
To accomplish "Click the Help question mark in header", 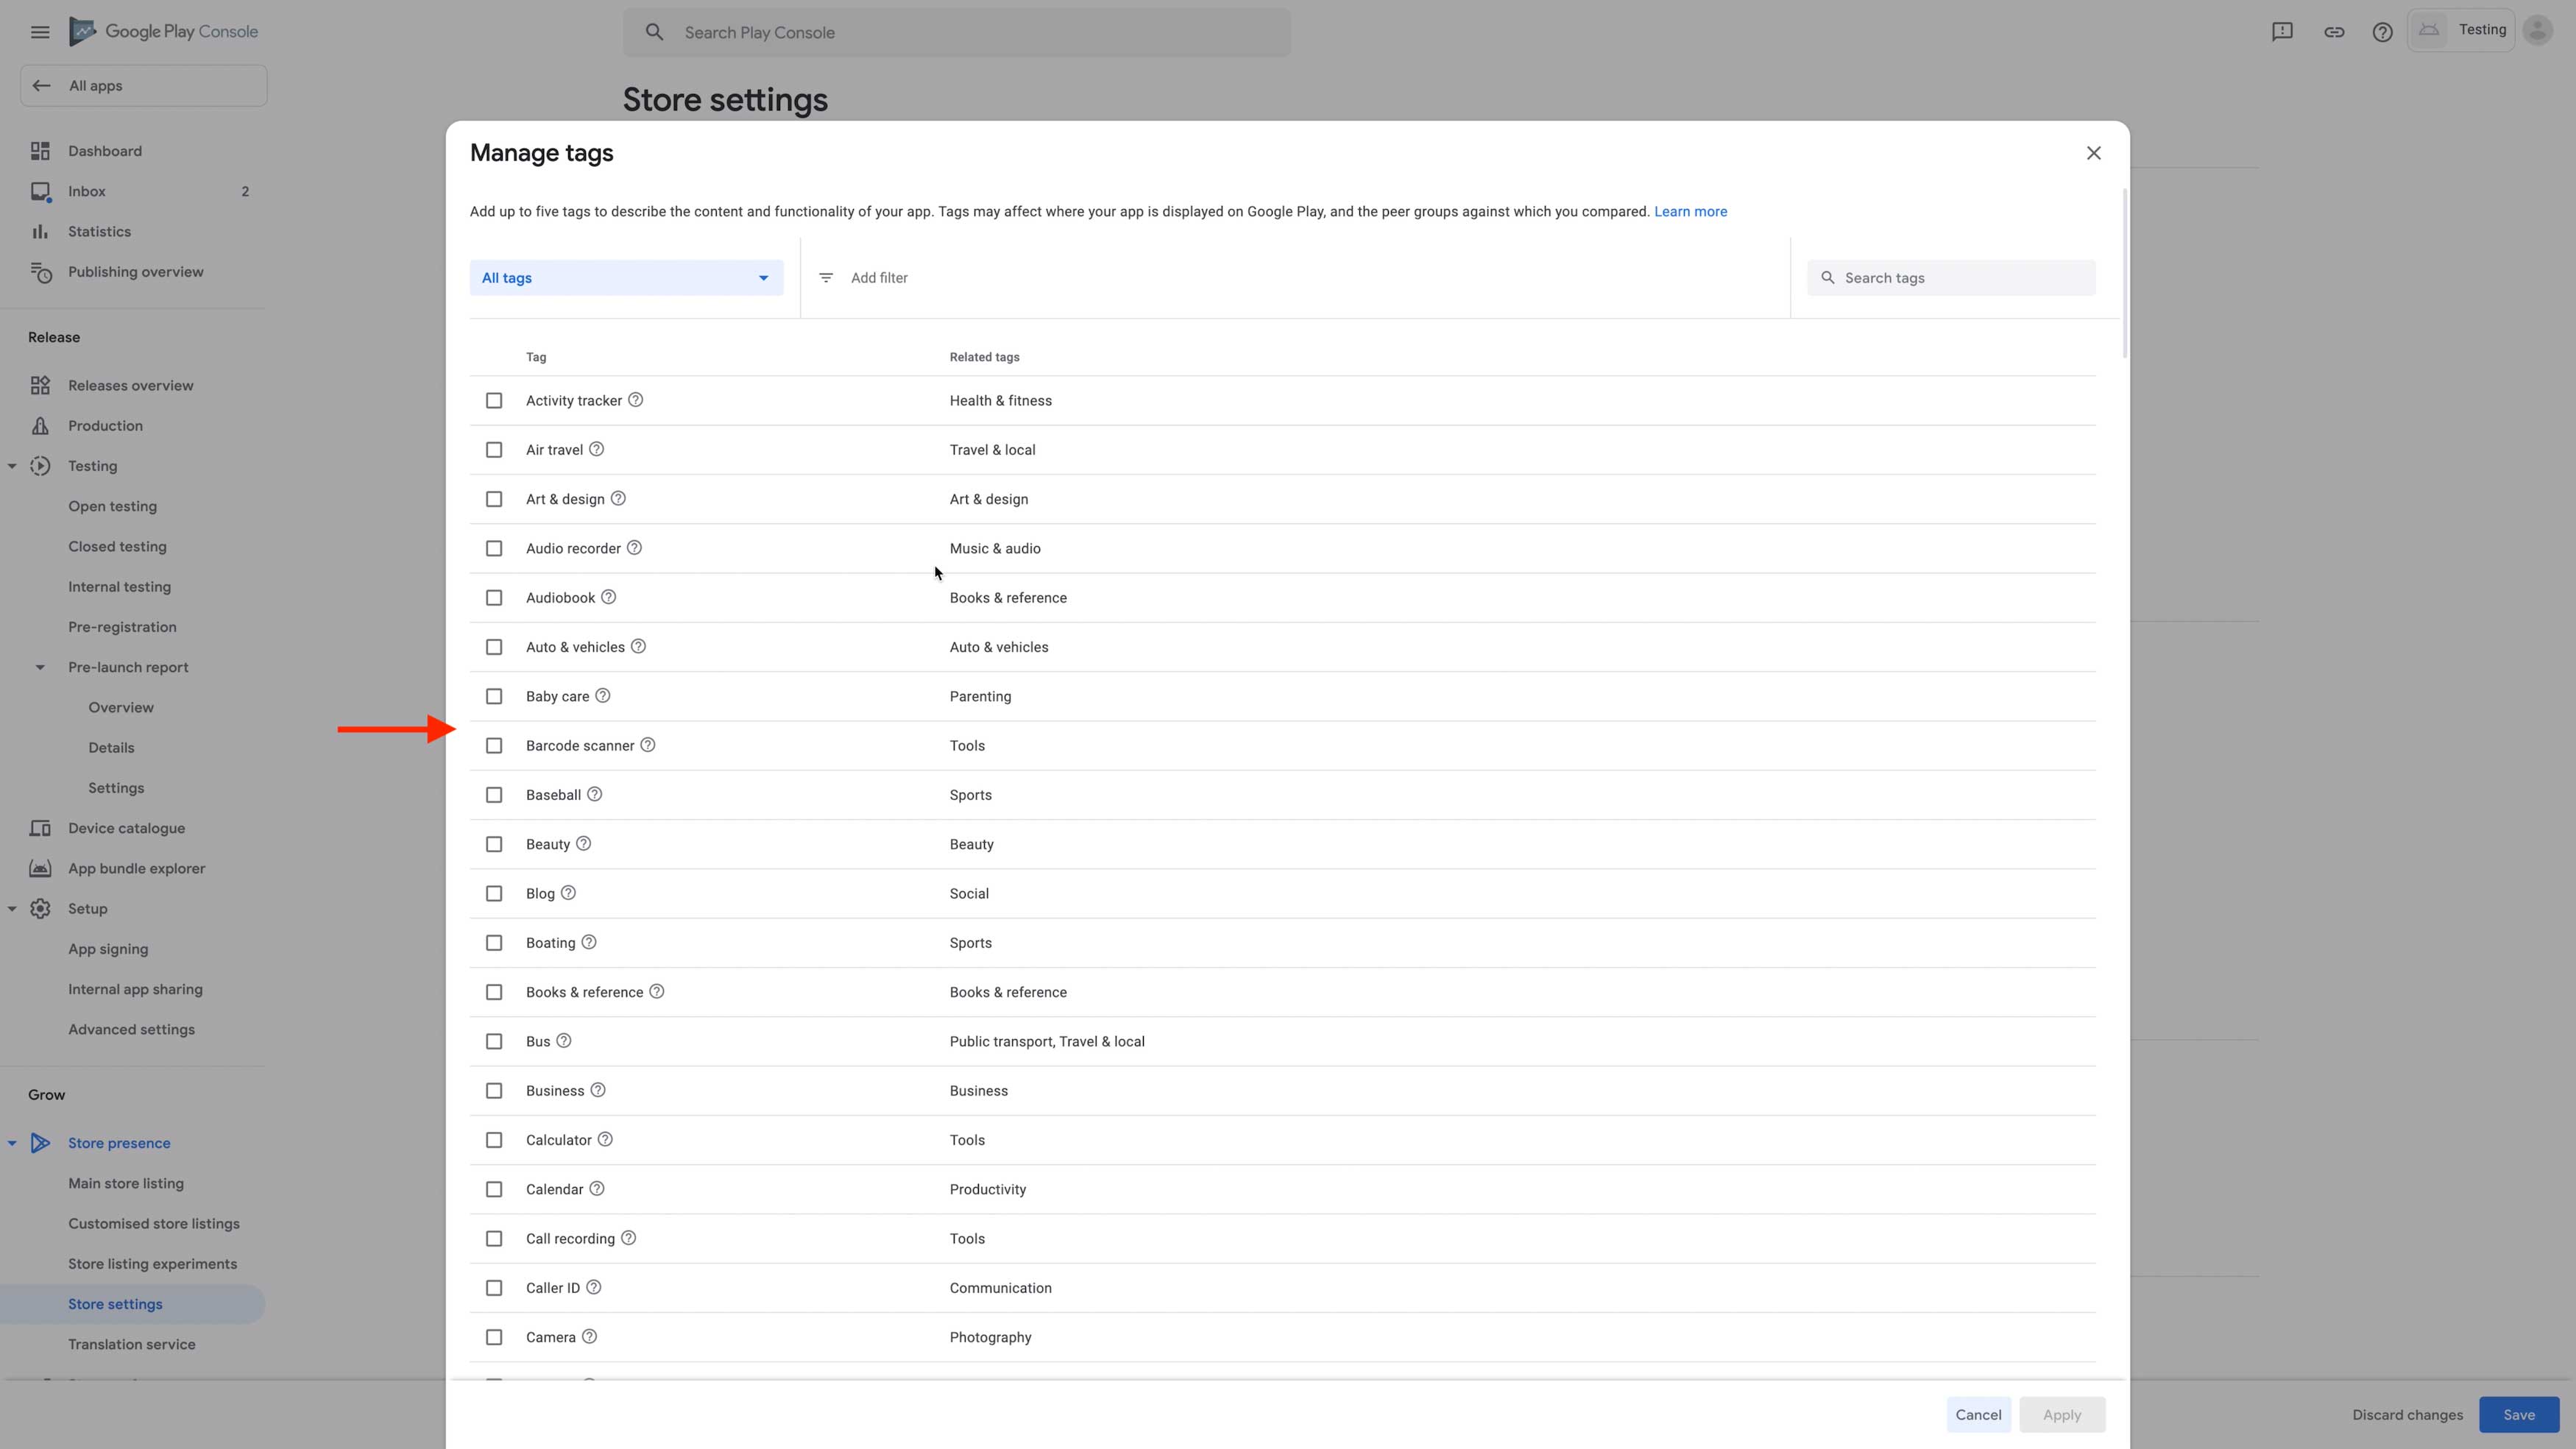I will pyautogui.click(x=2382, y=32).
